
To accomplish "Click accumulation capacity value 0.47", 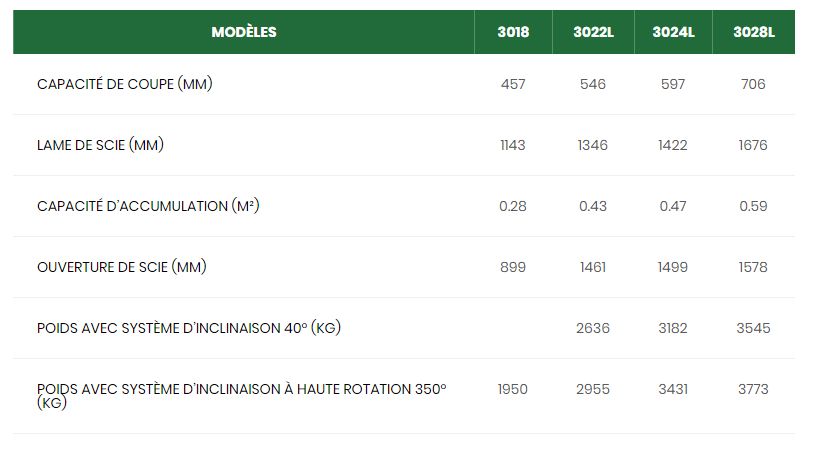I will 673,206.
